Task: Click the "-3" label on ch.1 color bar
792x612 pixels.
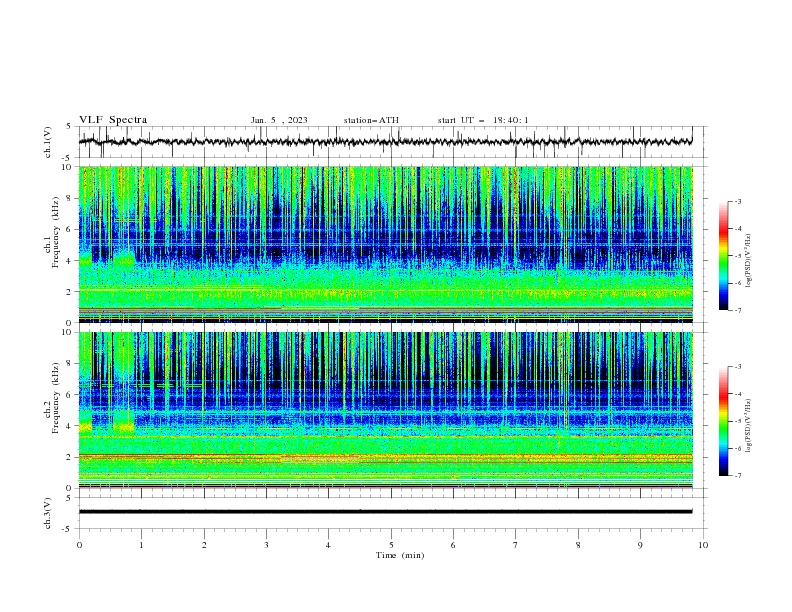Action: click(738, 201)
